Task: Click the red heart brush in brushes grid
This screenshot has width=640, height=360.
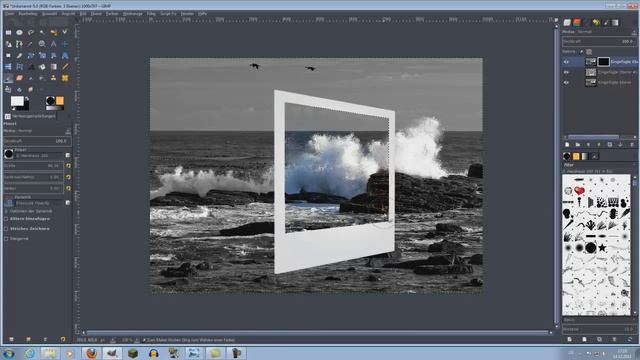Action: tap(579, 191)
